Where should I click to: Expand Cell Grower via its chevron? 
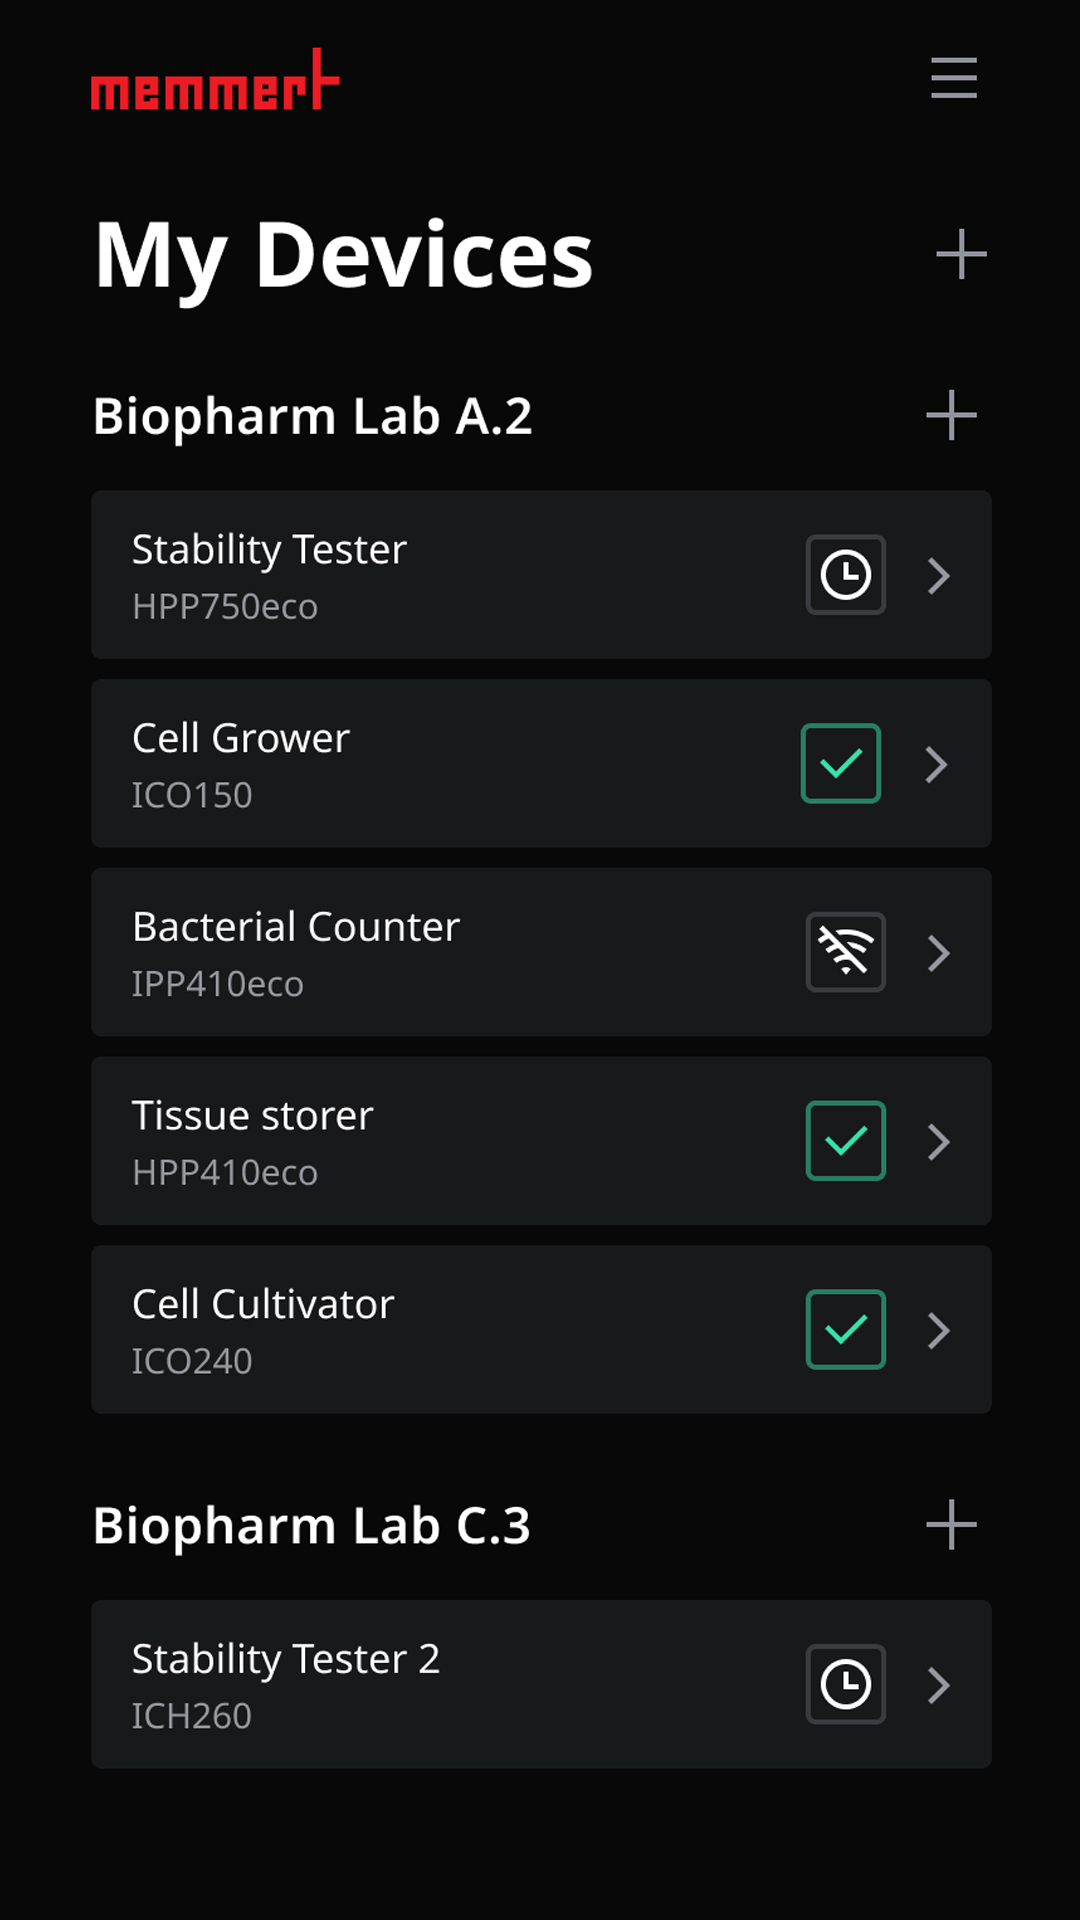(936, 764)
